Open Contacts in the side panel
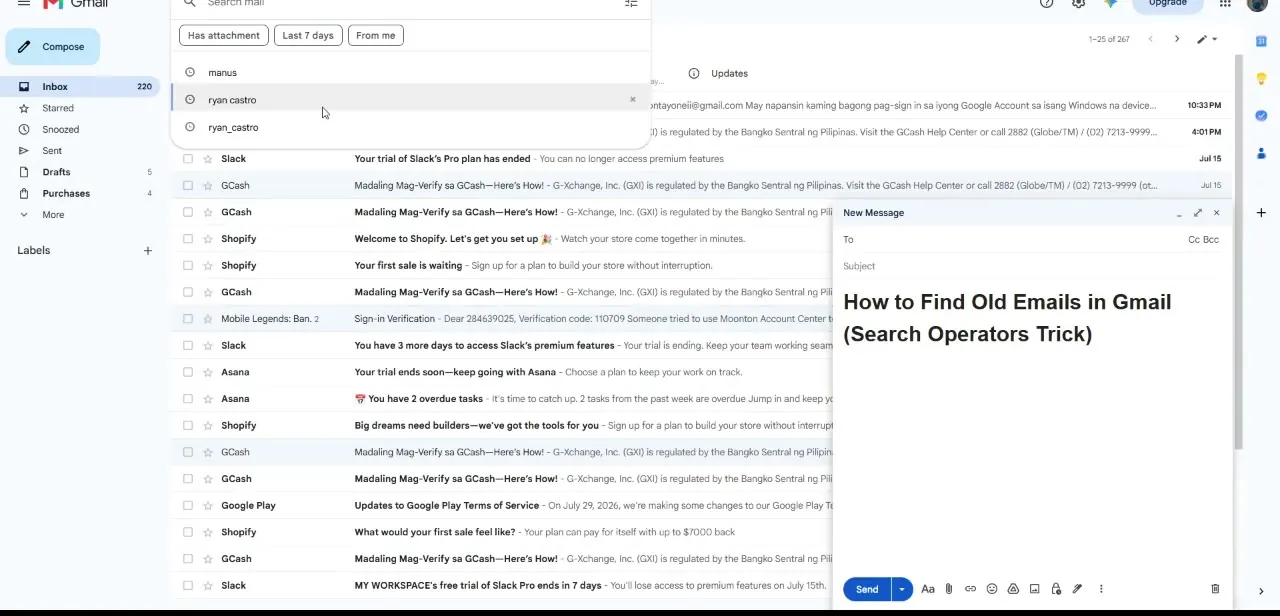The width and height of the screenshot is (1280, 616). pos(1261,154)
